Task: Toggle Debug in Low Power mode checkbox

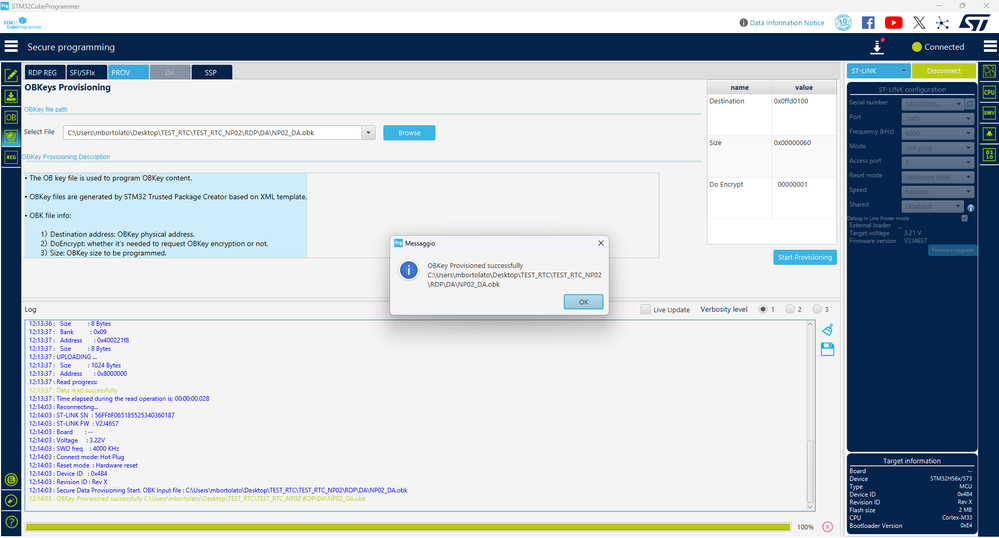Action: click(x=965, y=218)
